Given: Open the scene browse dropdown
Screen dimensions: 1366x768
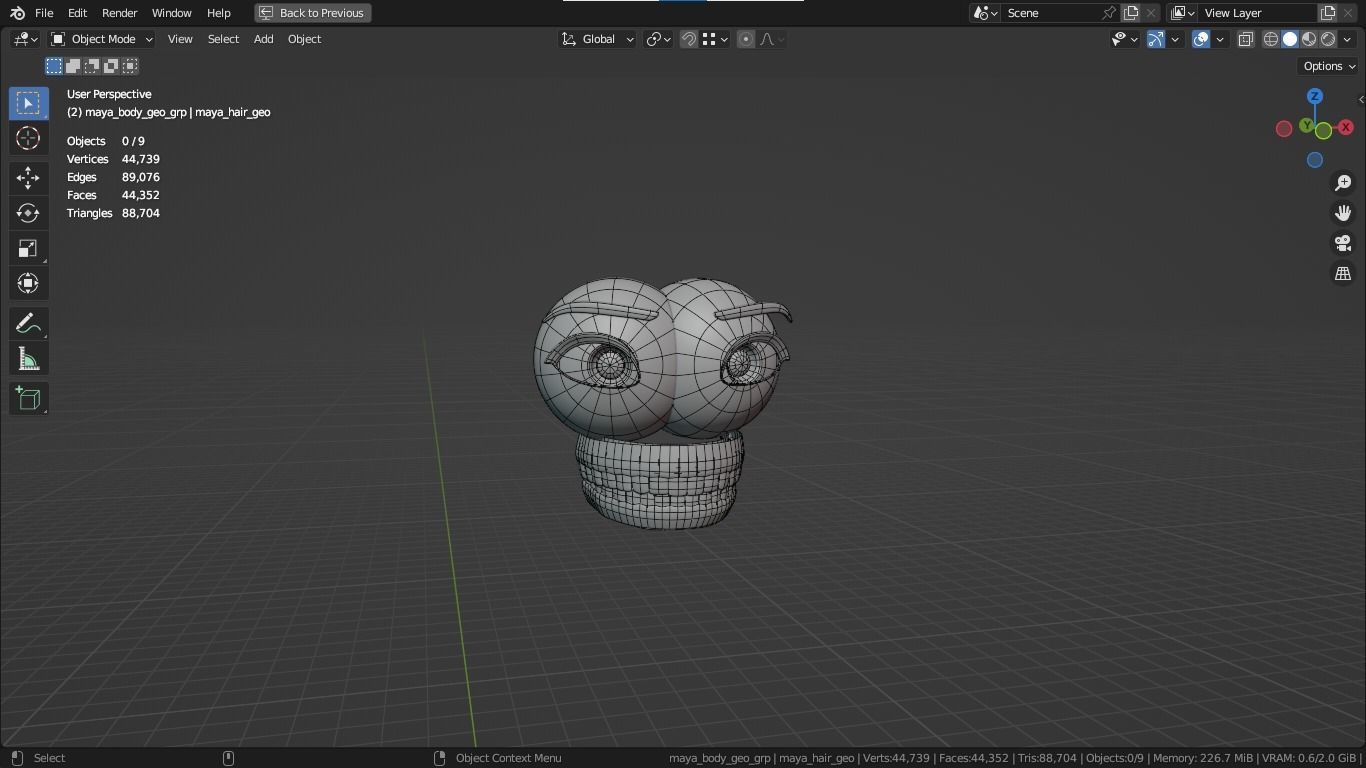Looking at the screenshot, I should click(985, 13).
